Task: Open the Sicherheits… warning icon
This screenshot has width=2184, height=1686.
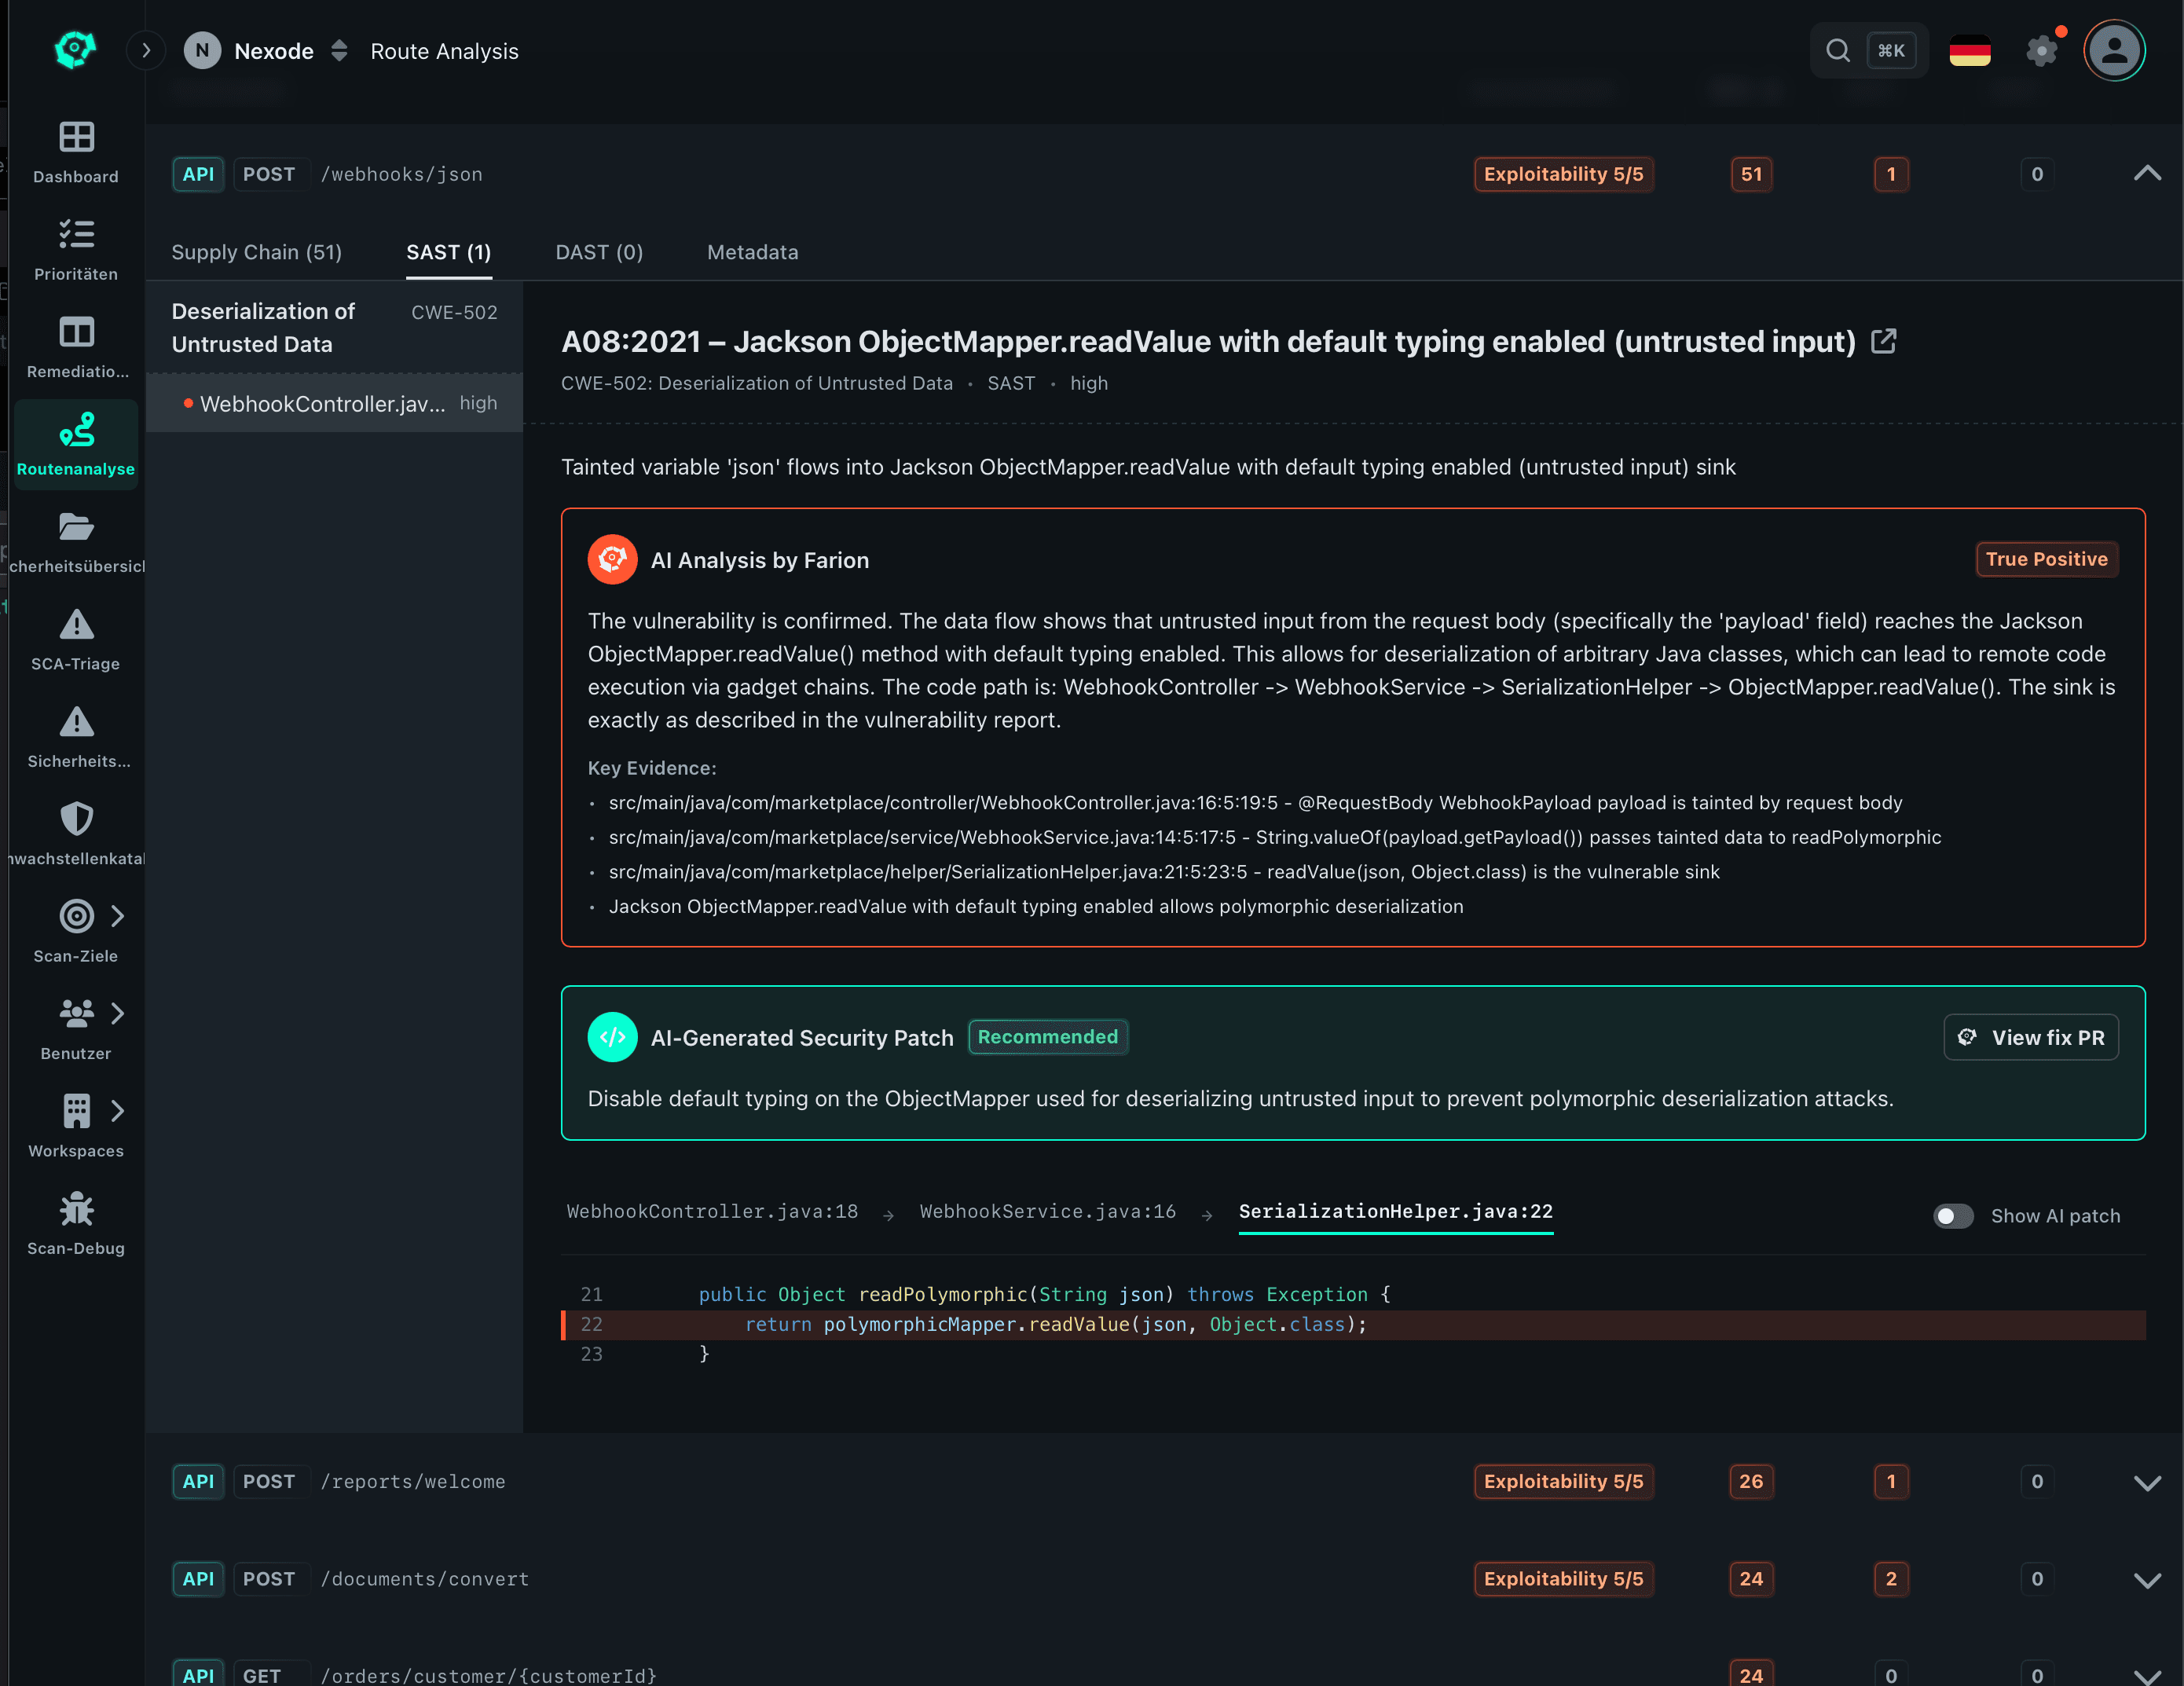Action: click(76, 721)
